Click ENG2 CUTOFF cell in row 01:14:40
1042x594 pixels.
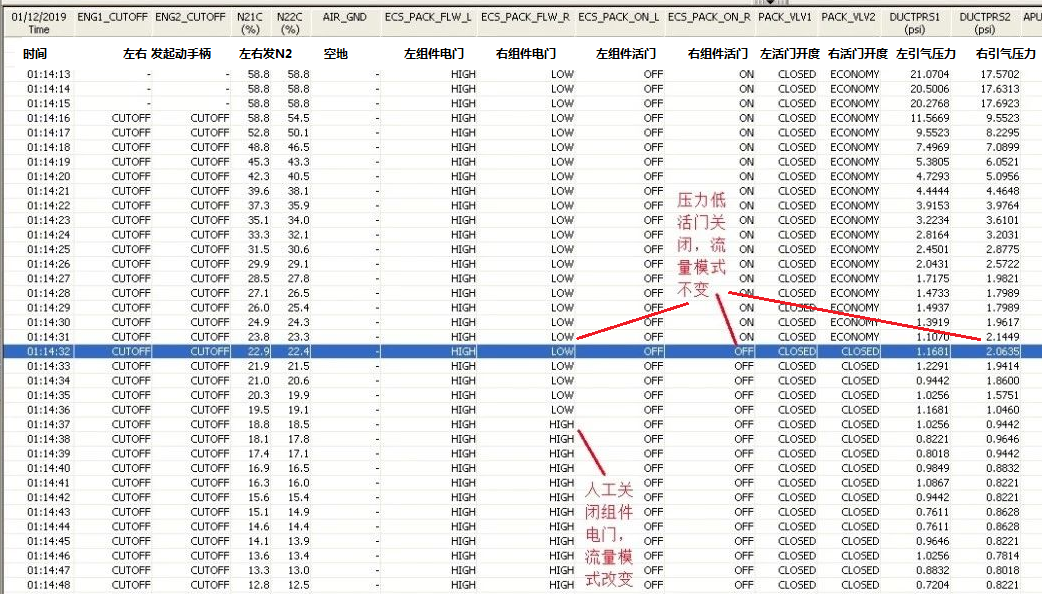209,468
